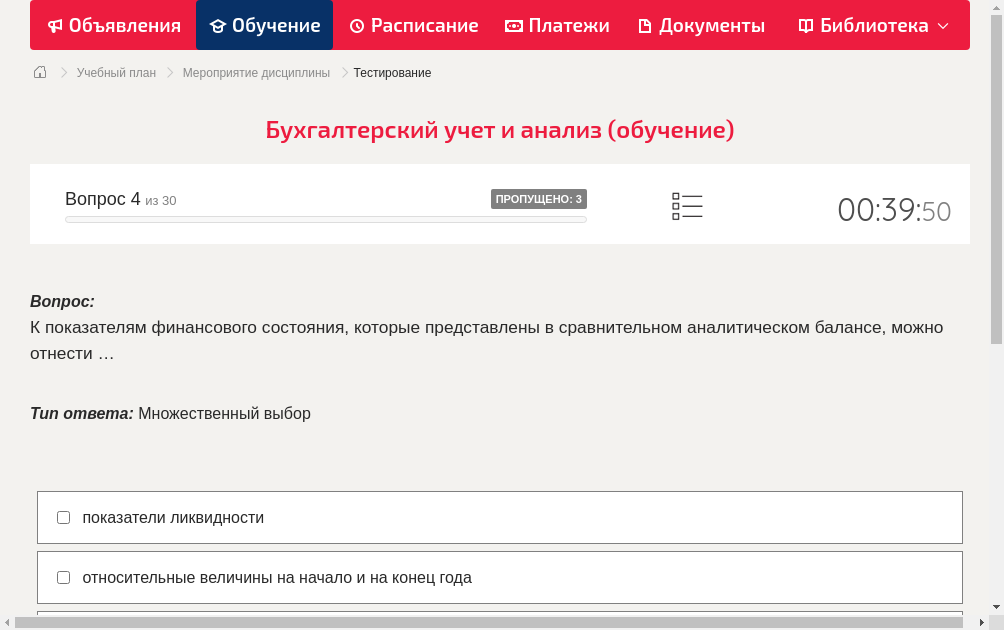Switch to the Обучение navigation tab

(264, 25)
